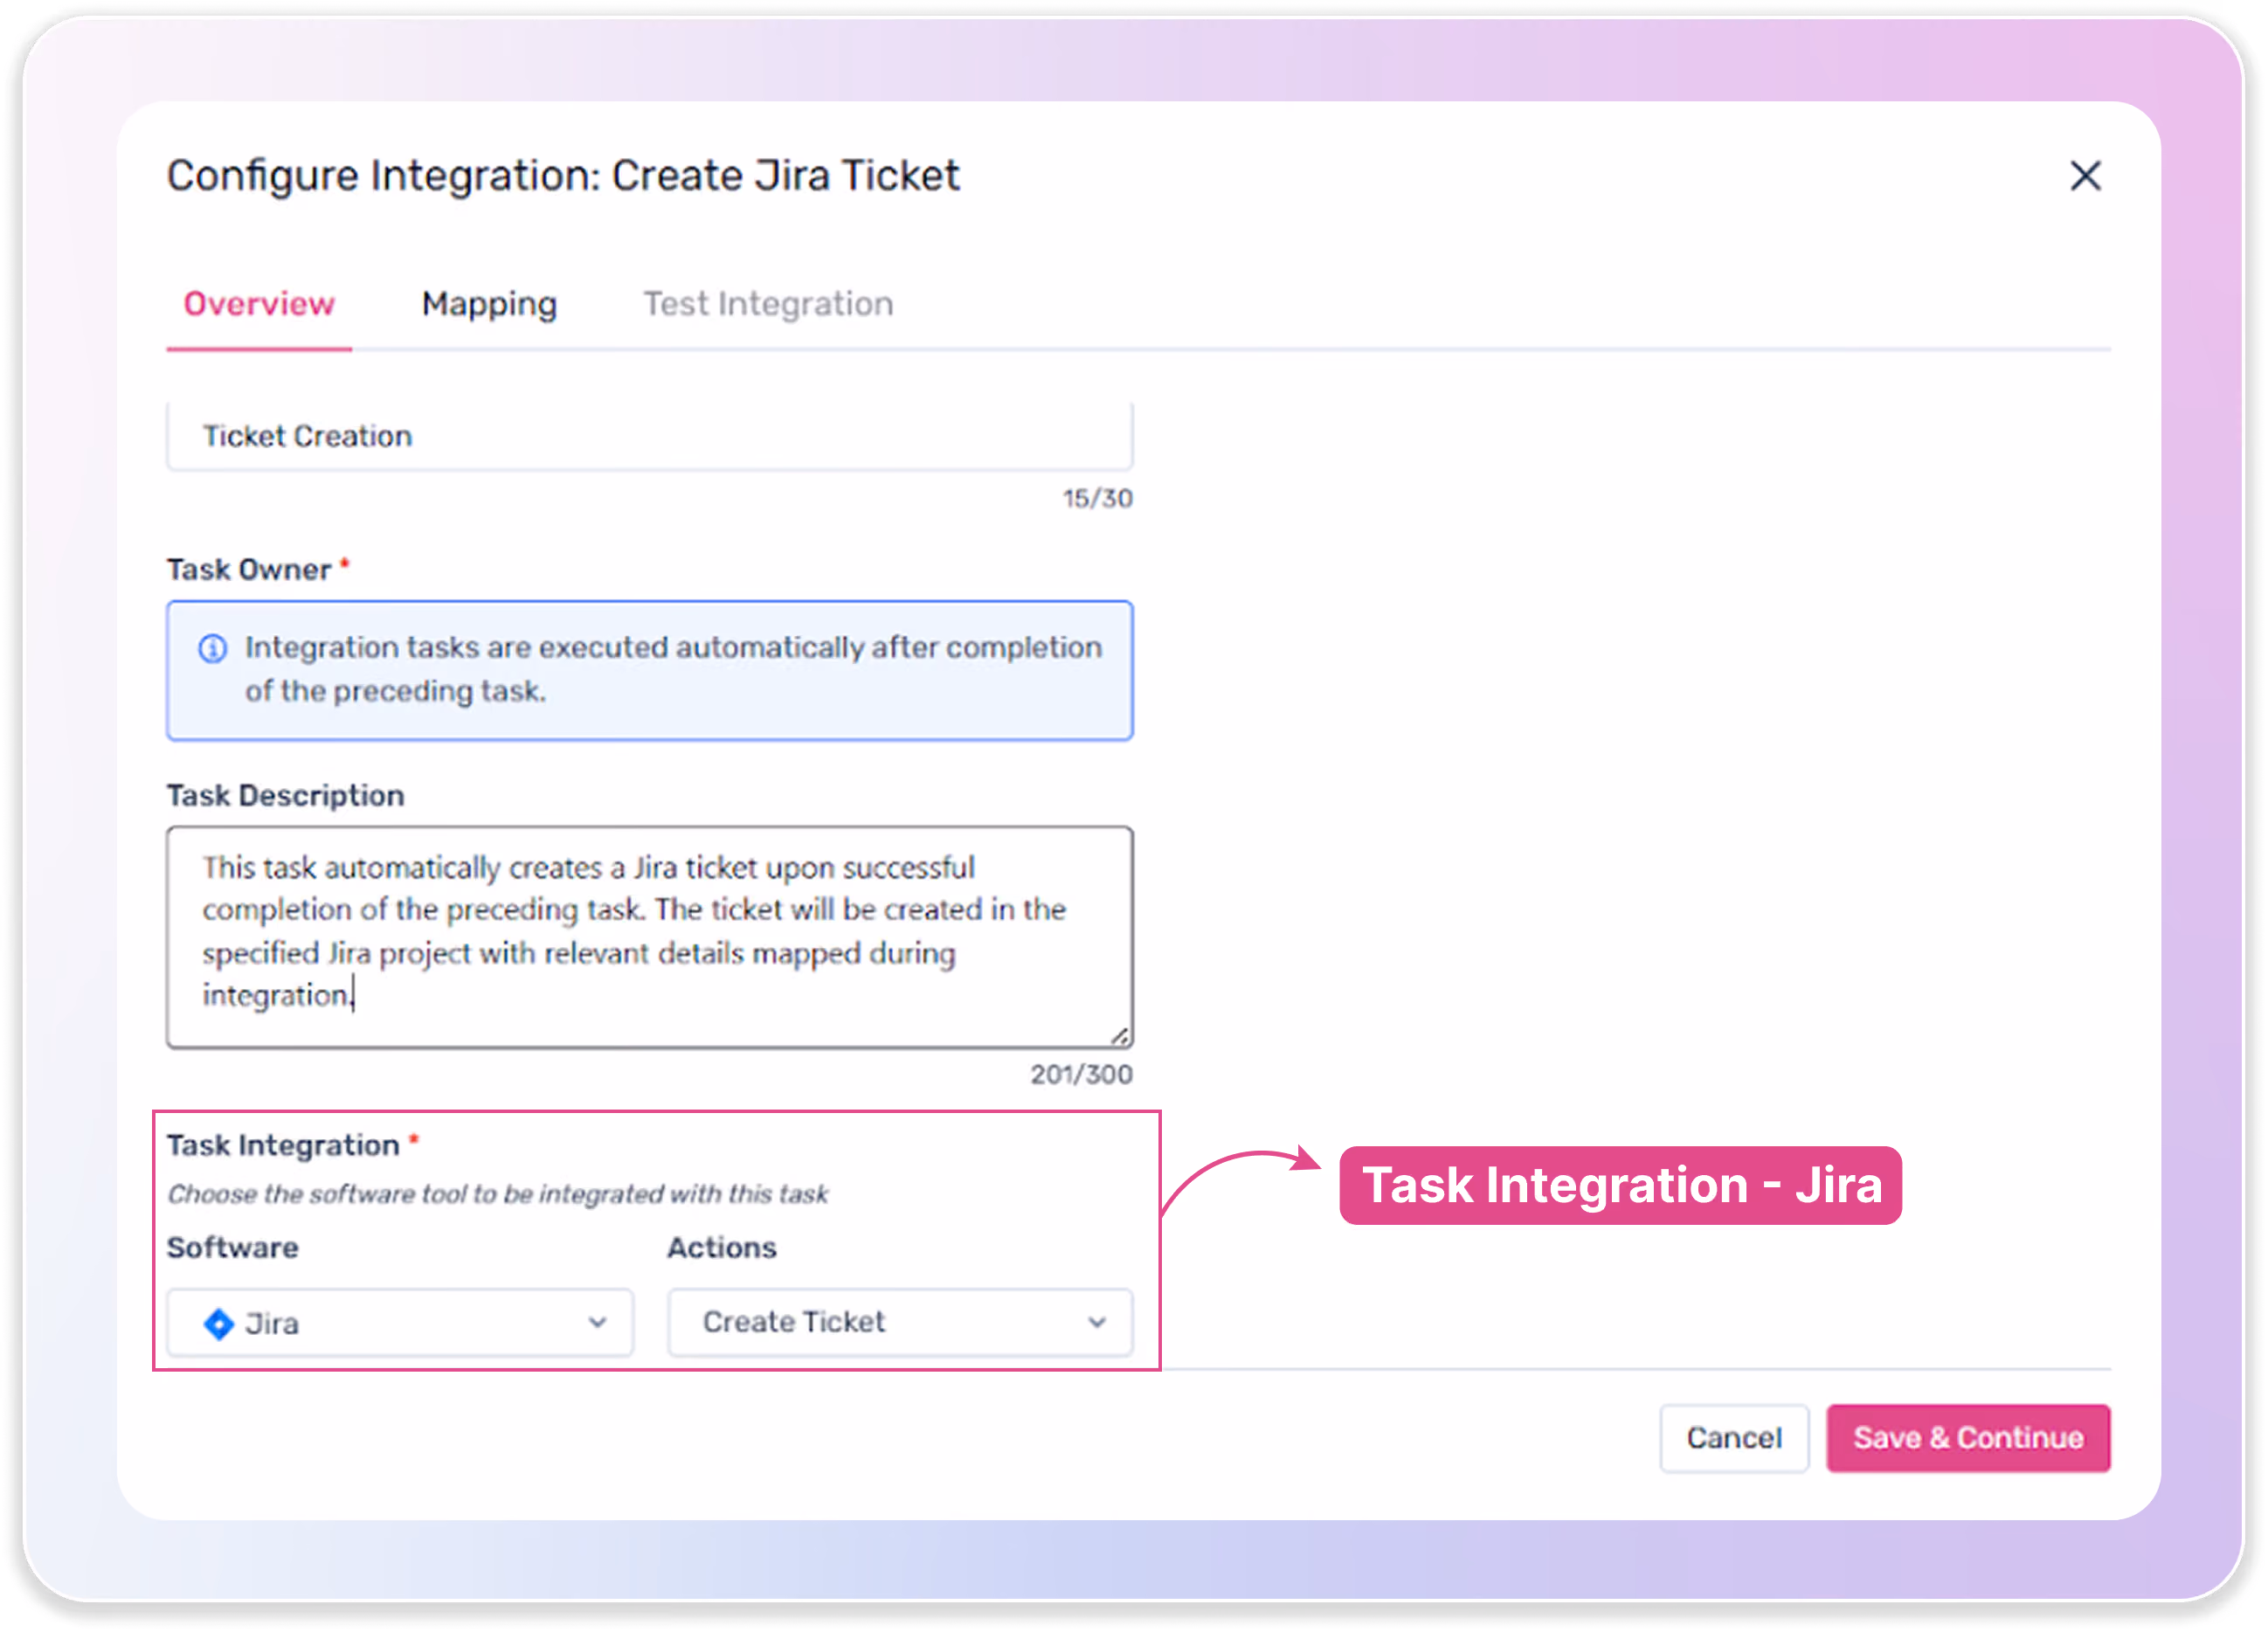
Task: Click the info icon in Task Owner notice
Action: point(213,649)
